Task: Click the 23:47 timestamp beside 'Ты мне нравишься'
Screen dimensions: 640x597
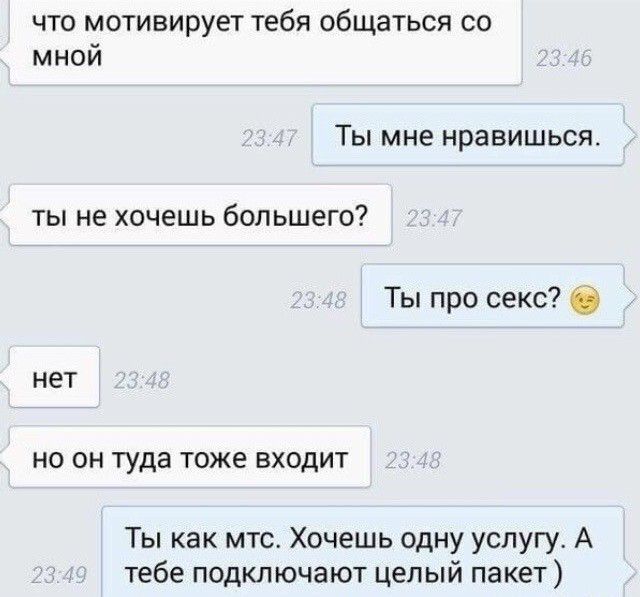Action: coord(270,139)
